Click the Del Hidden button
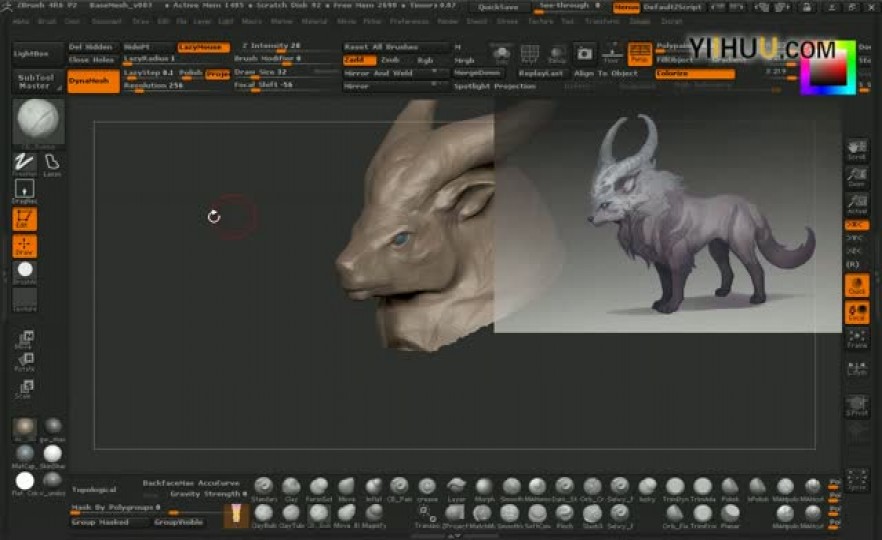 [x=91, y=47]
